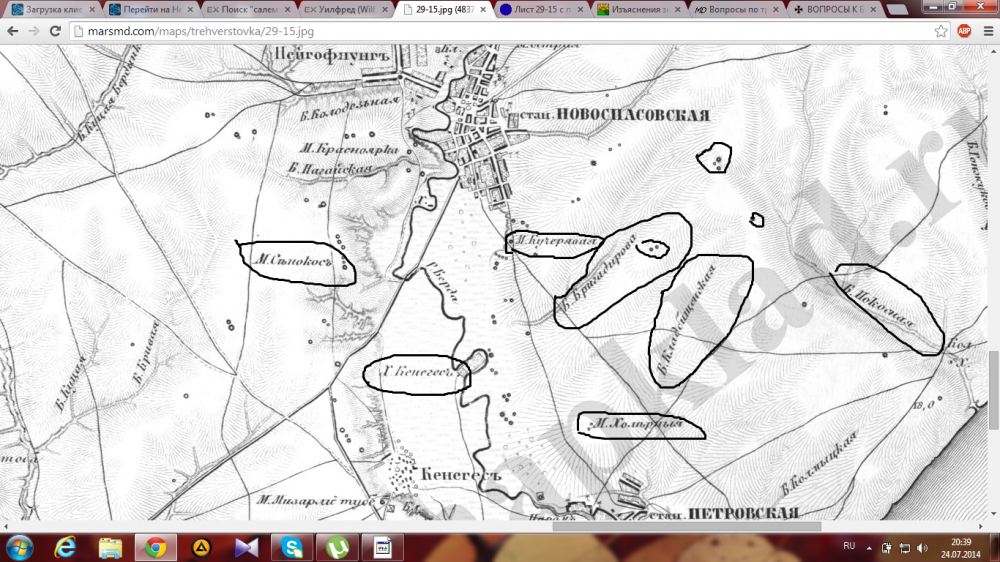Switch to the 'Загрузка' tab
Viewport: 1000px width, 562px height.
click(50, 9)
